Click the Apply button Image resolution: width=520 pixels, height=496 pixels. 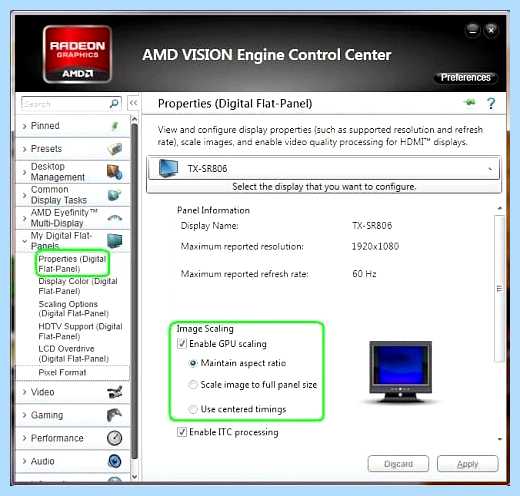tap(467, 464)
